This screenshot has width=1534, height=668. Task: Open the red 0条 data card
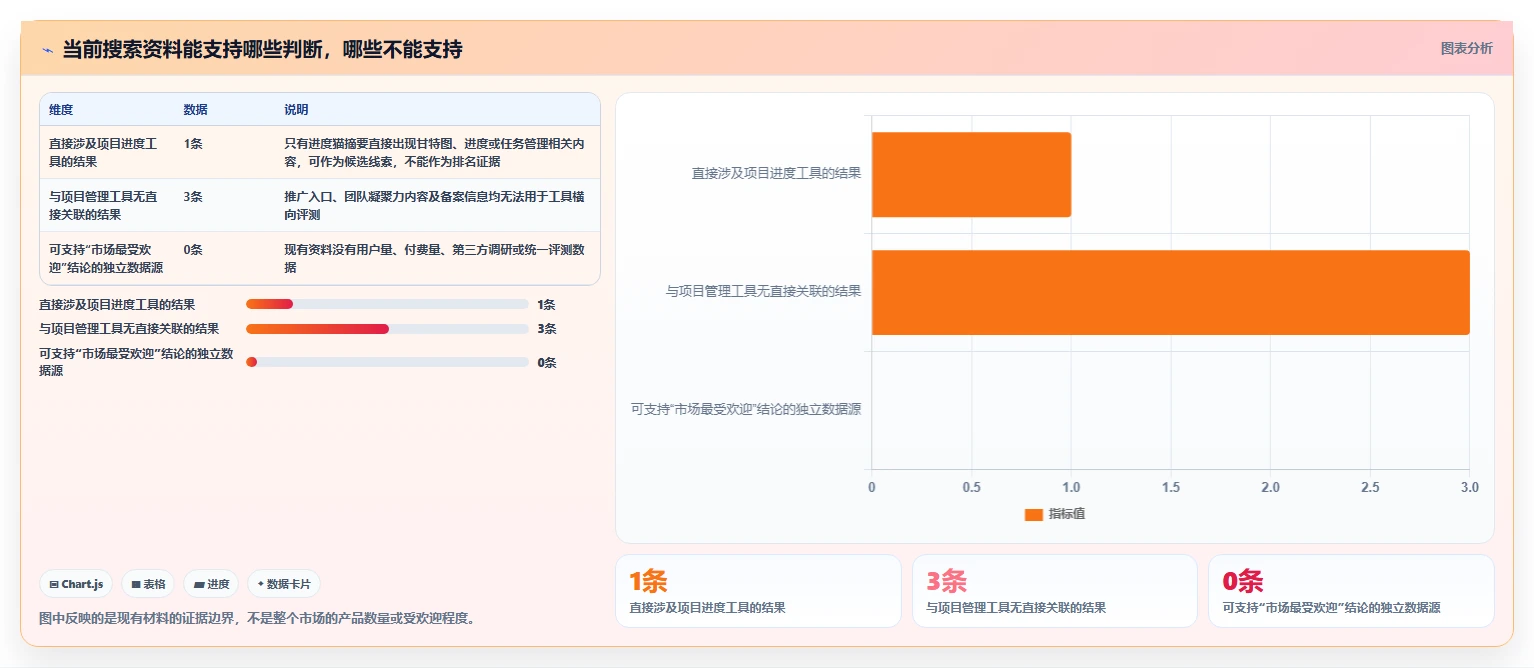pyautogui.click(x=1351, y=591)
